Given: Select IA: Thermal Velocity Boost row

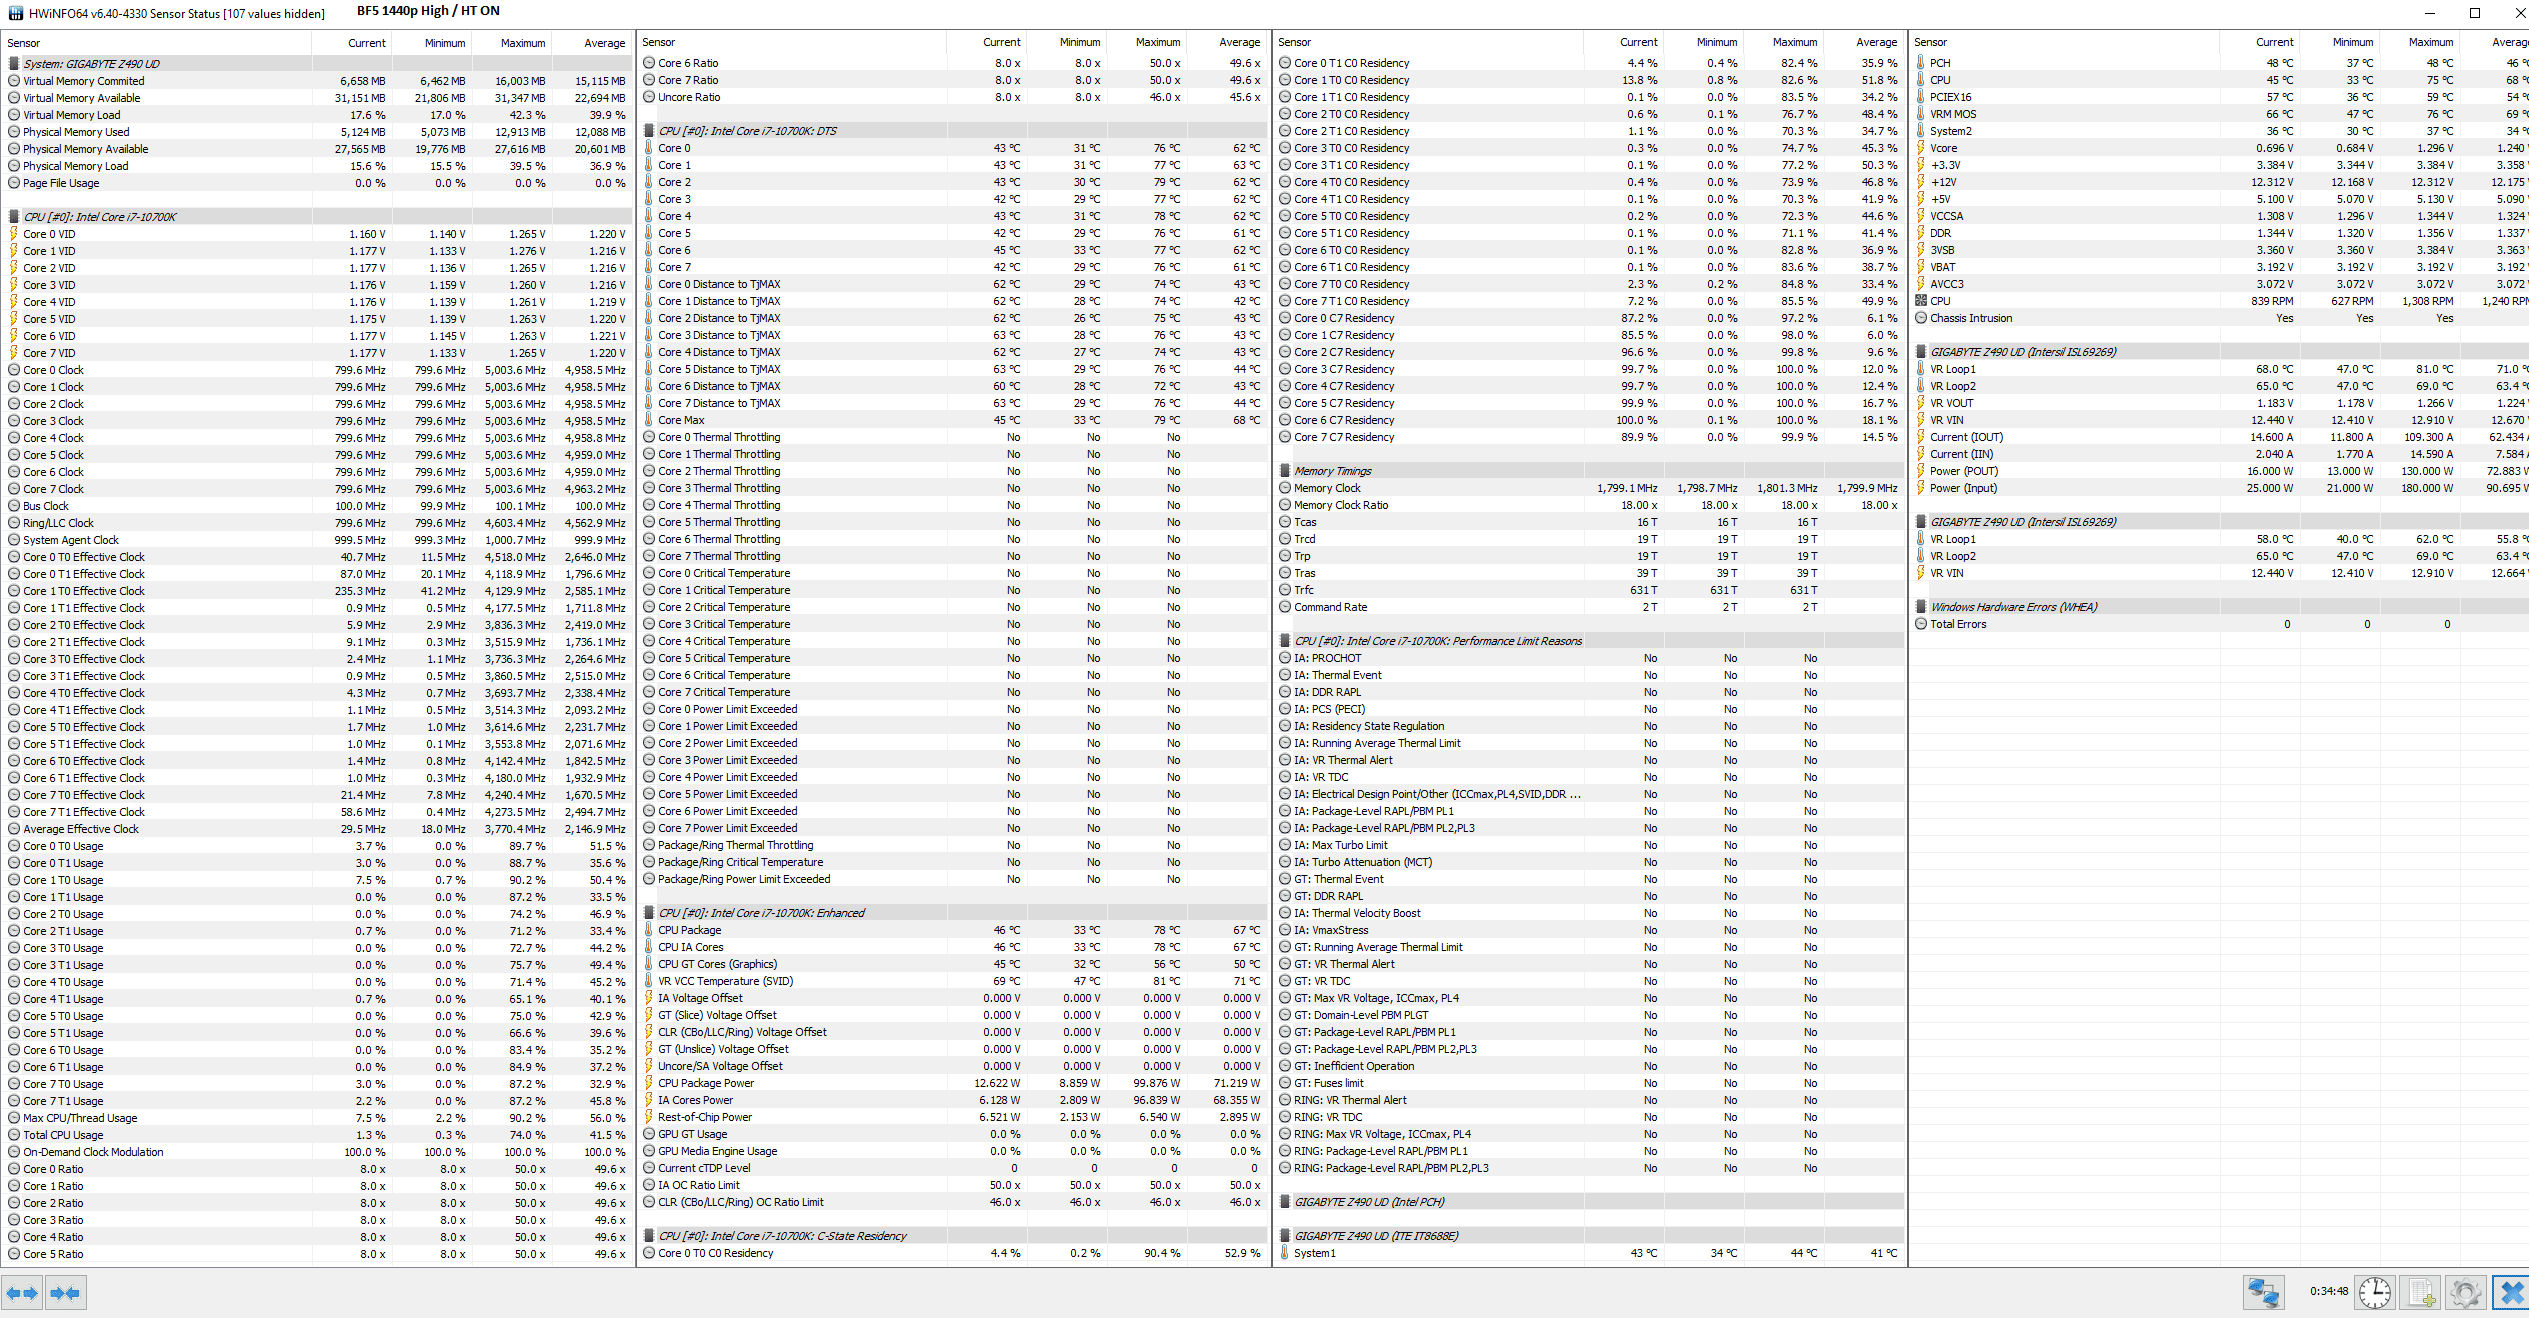Looking at the screenshot, I should (x=1590, y=913).
